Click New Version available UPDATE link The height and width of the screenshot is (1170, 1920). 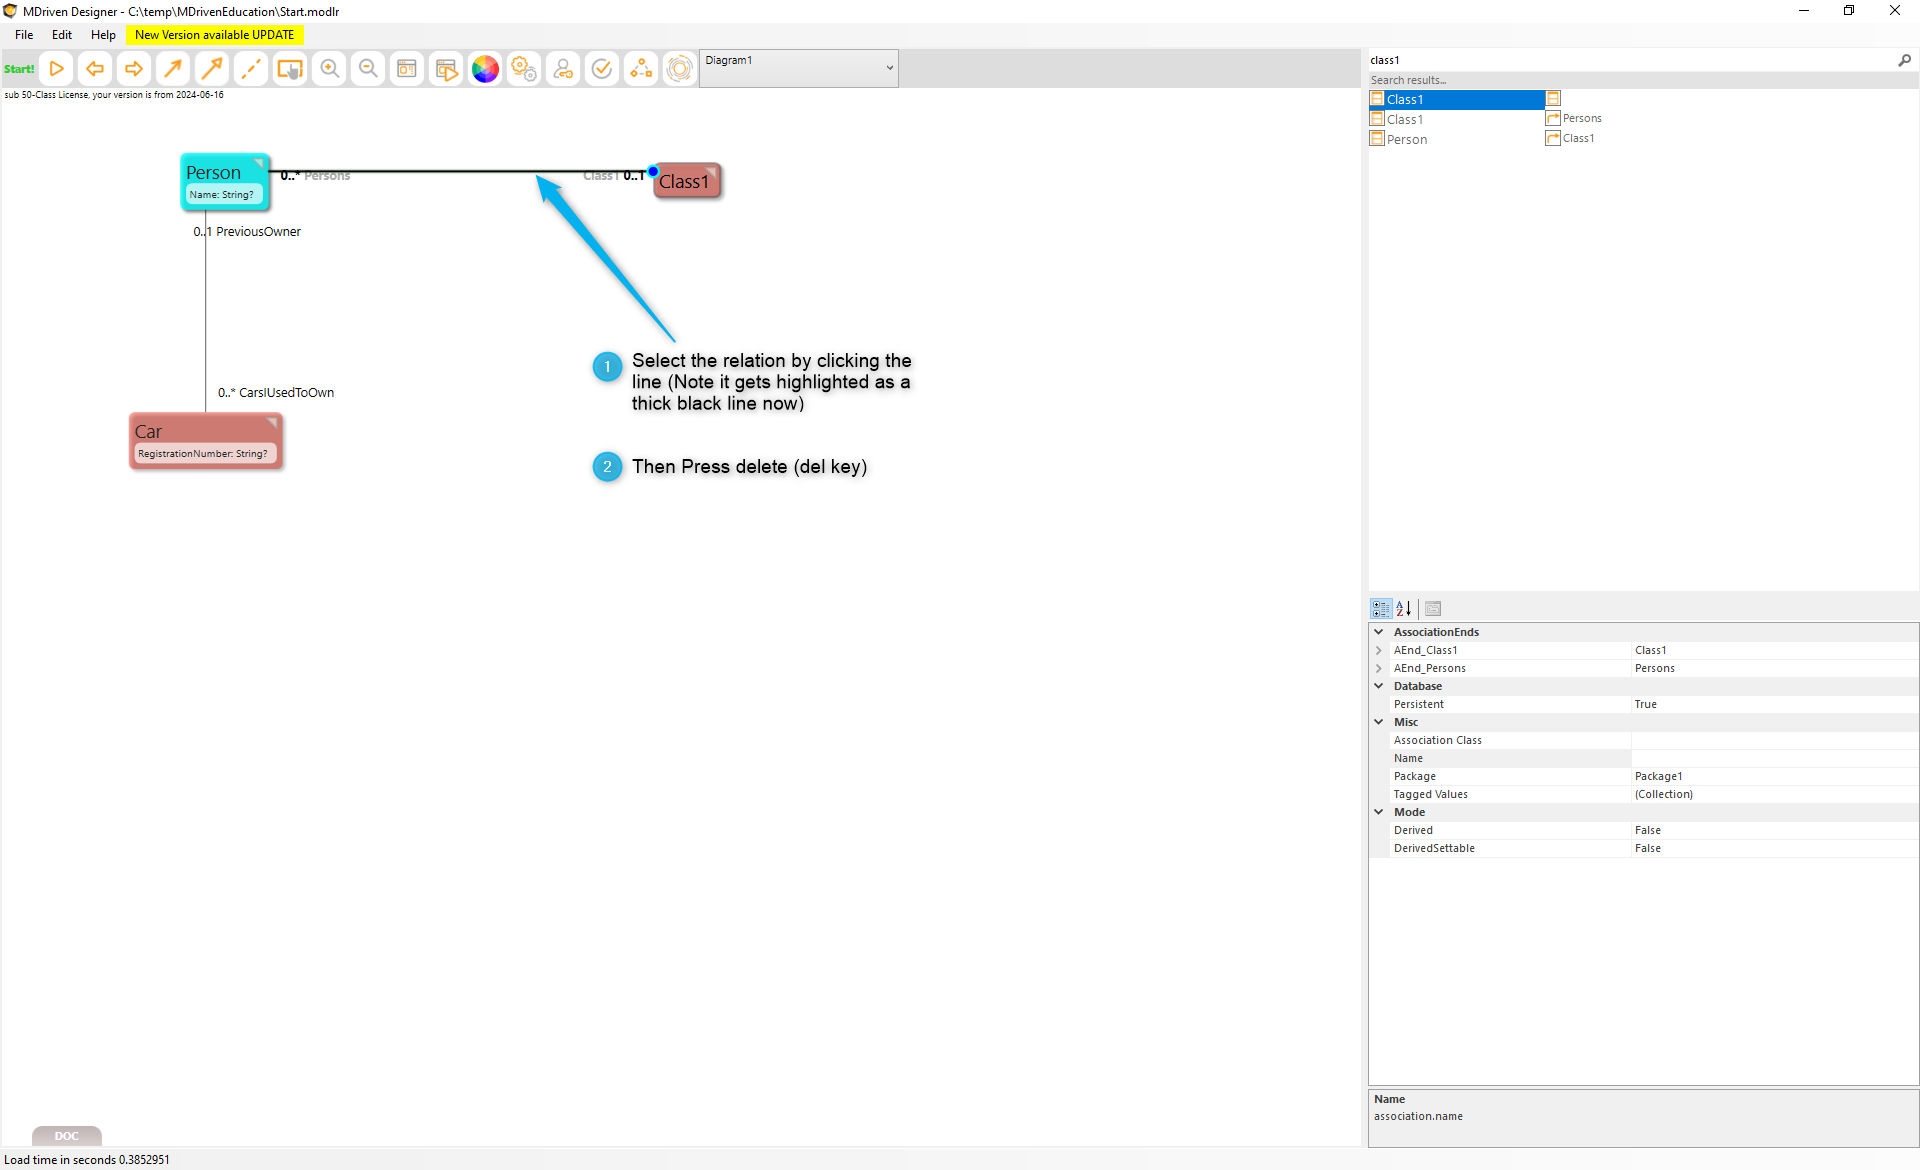coord(214,35)
